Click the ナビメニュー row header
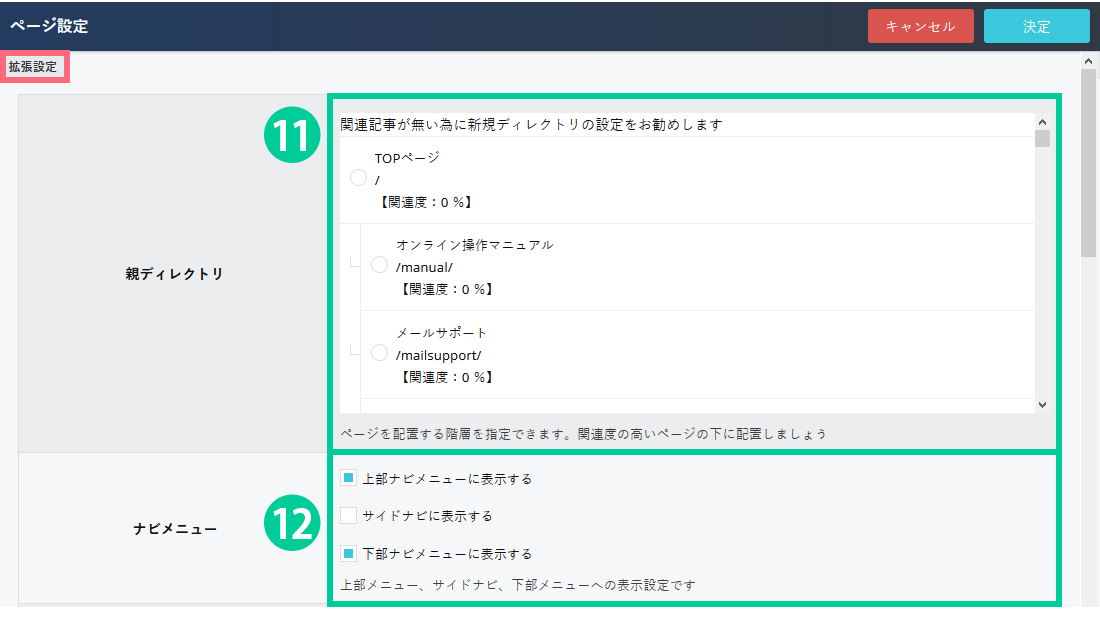The width and height of the screenshot is (1100, 622). (174, 529)
